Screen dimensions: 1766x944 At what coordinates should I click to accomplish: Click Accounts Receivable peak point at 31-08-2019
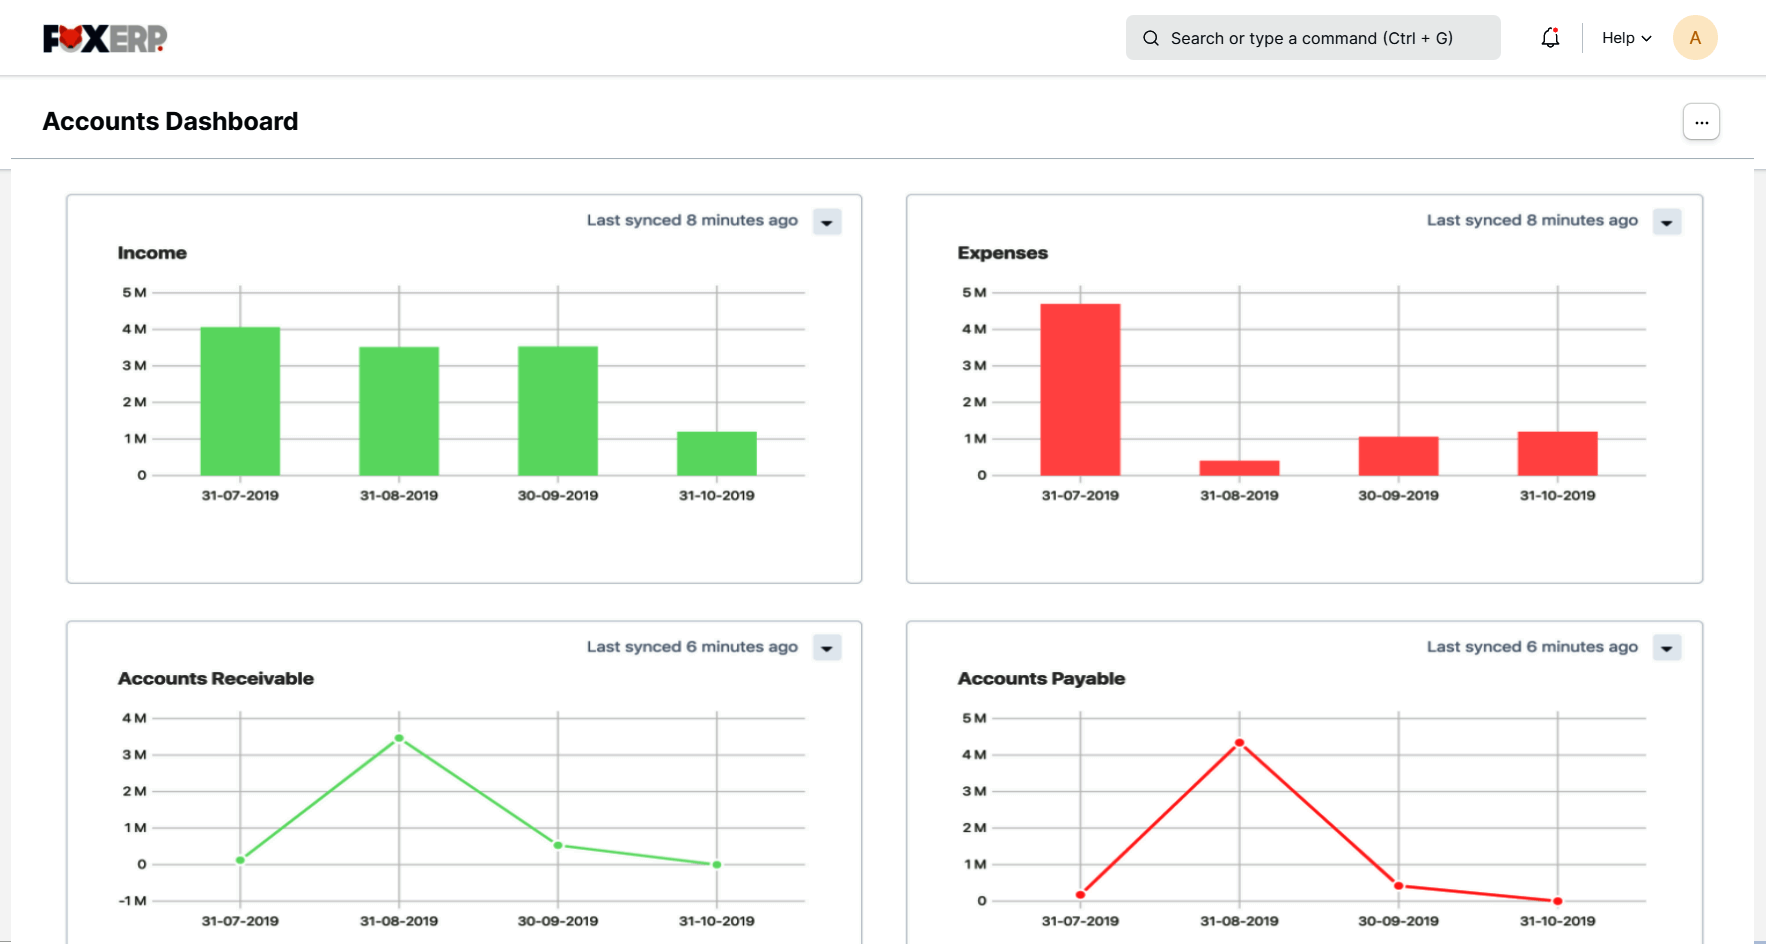point(399,738)
